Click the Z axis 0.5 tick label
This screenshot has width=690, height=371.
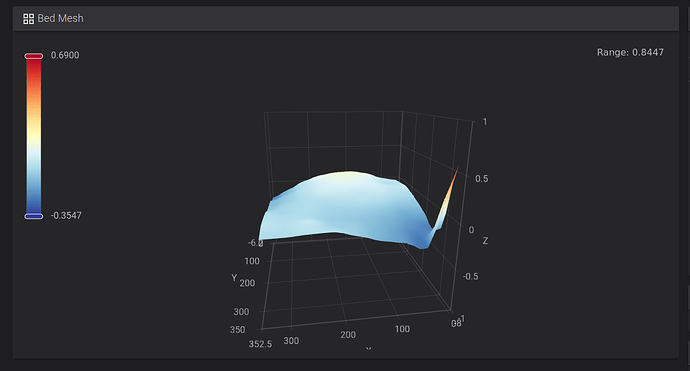point(481,179)
